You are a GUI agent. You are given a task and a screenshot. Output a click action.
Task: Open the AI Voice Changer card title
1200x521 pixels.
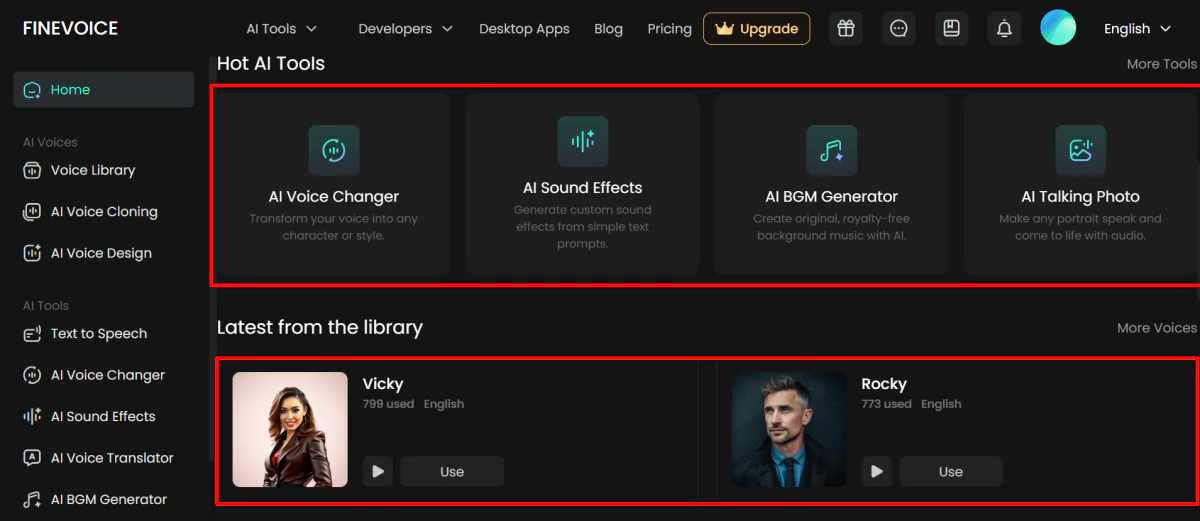pyautogui.click(x=334, y=197)
